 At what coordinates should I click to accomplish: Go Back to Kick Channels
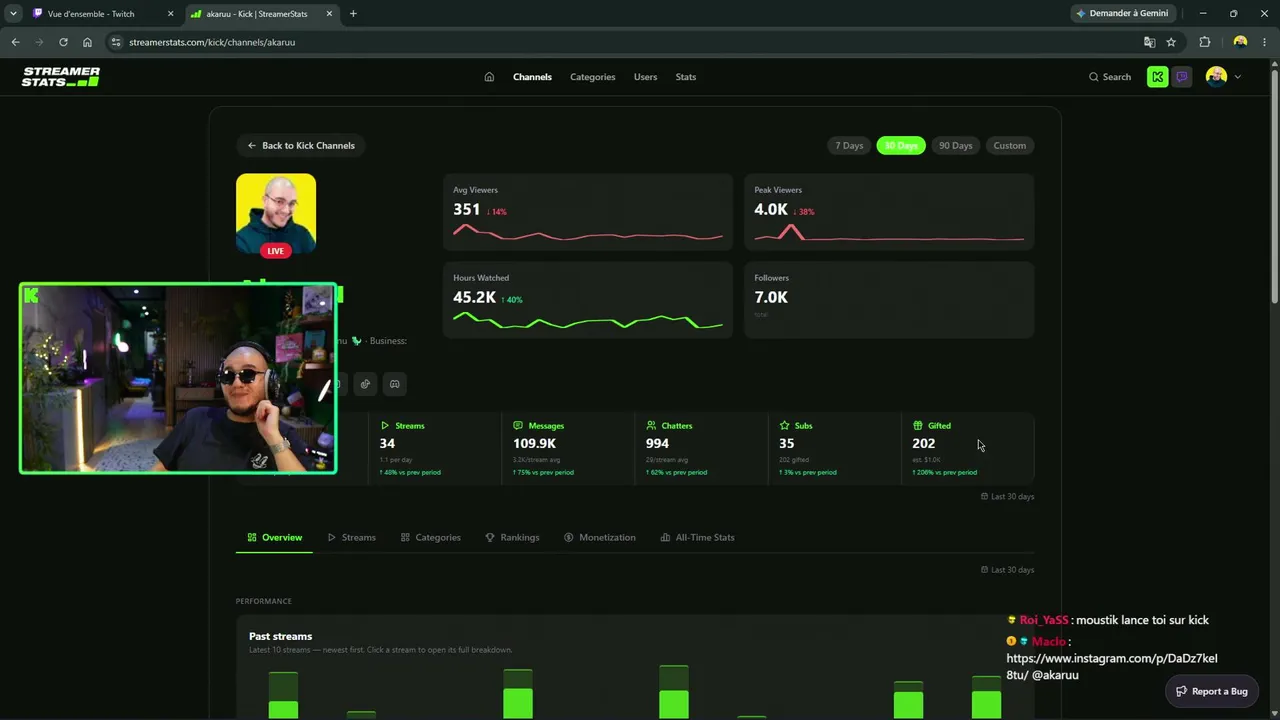pyautogui.click(x=301, y=146)
